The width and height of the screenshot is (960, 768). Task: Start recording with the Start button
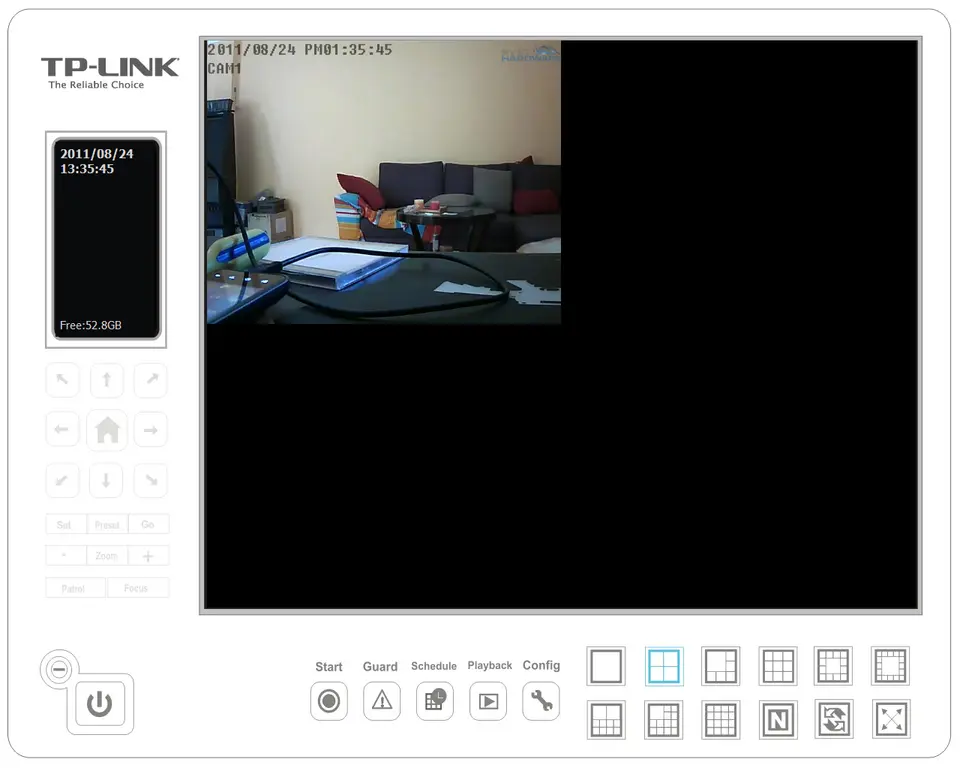pos(329,701)
